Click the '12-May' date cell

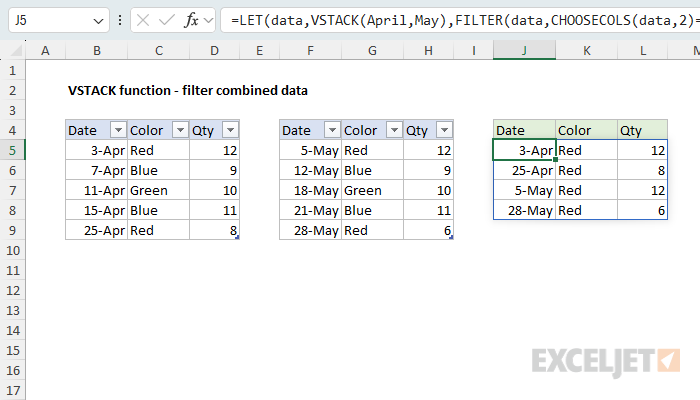[310, 171]
